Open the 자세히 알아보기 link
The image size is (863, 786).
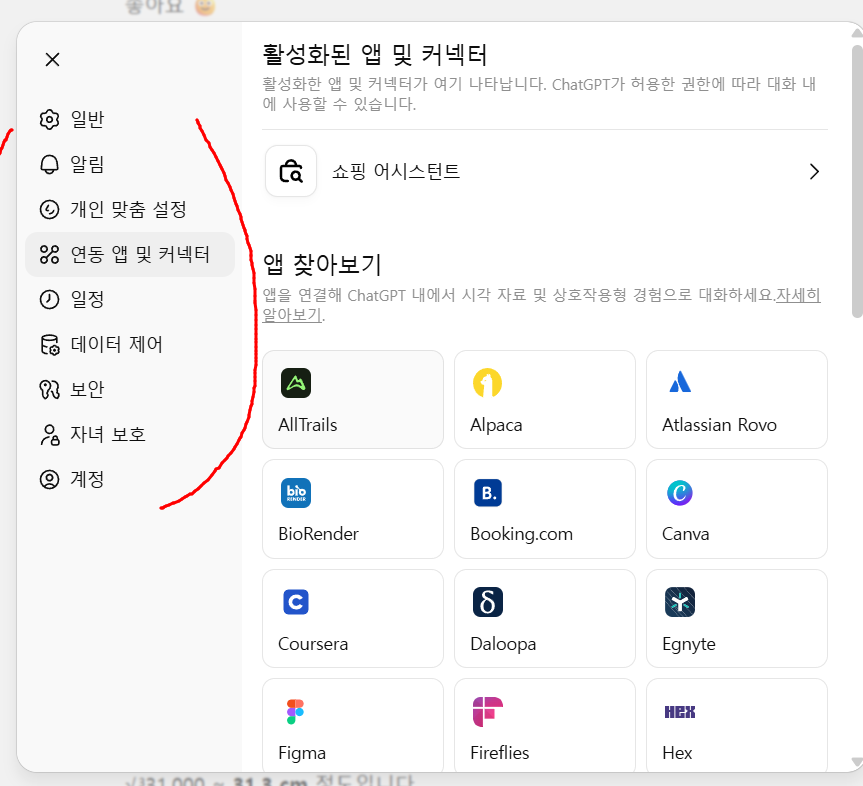click(x=798, y=295)
